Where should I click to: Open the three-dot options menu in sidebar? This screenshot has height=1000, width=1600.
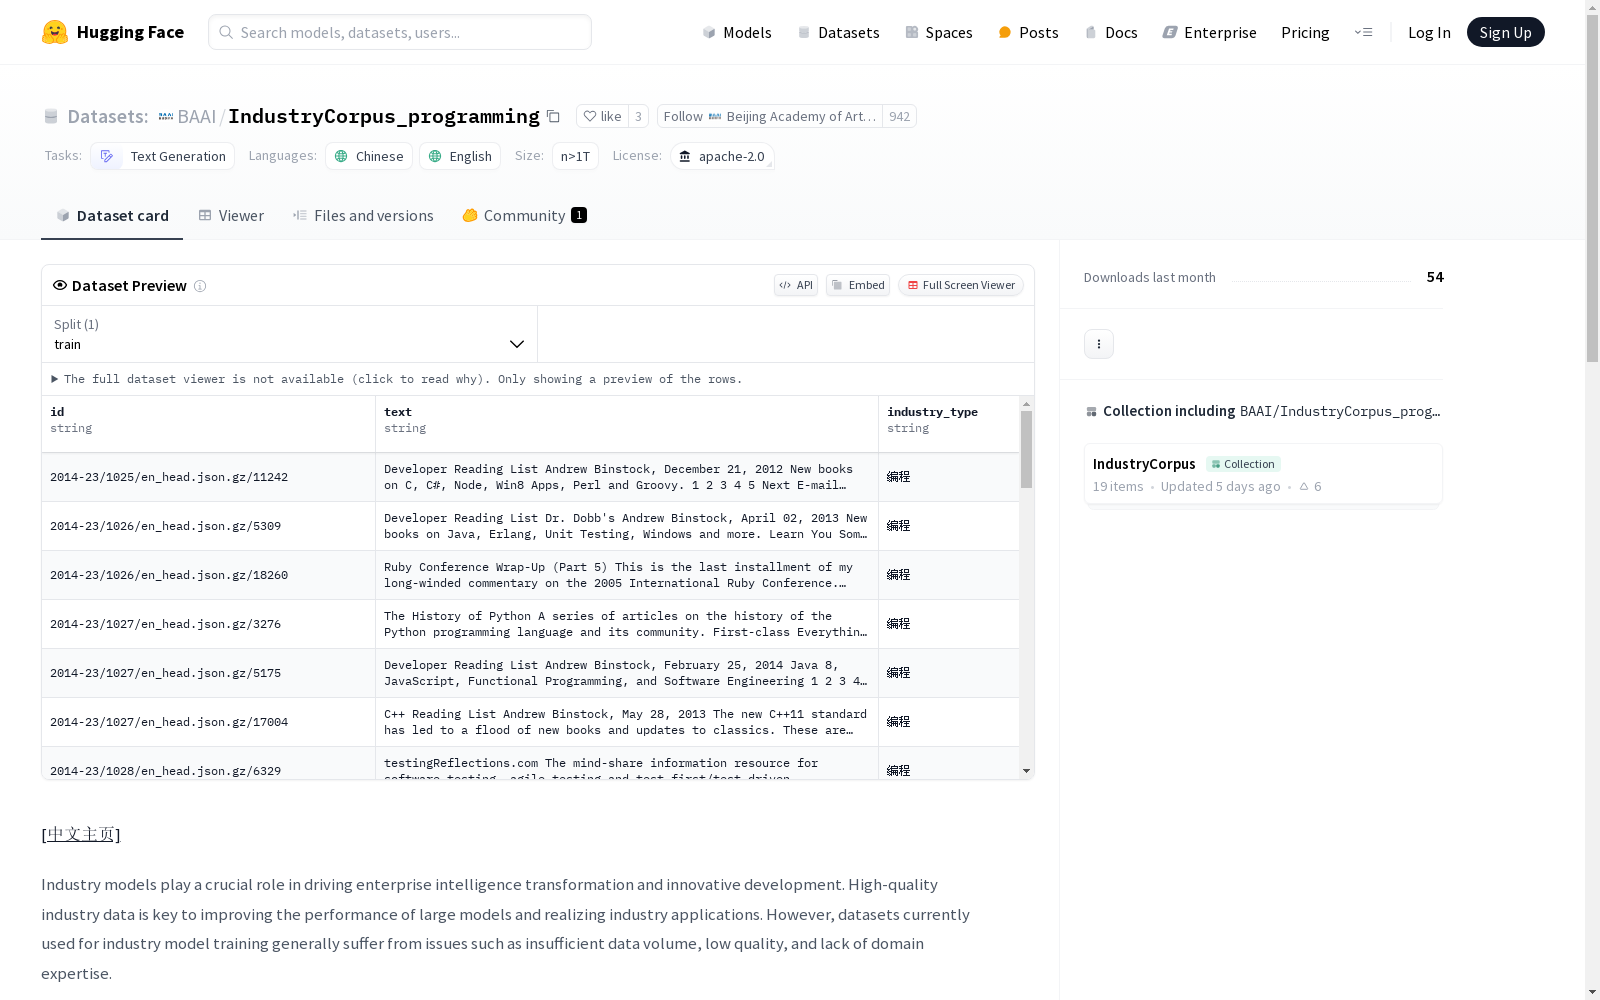tap(1099, 344)
